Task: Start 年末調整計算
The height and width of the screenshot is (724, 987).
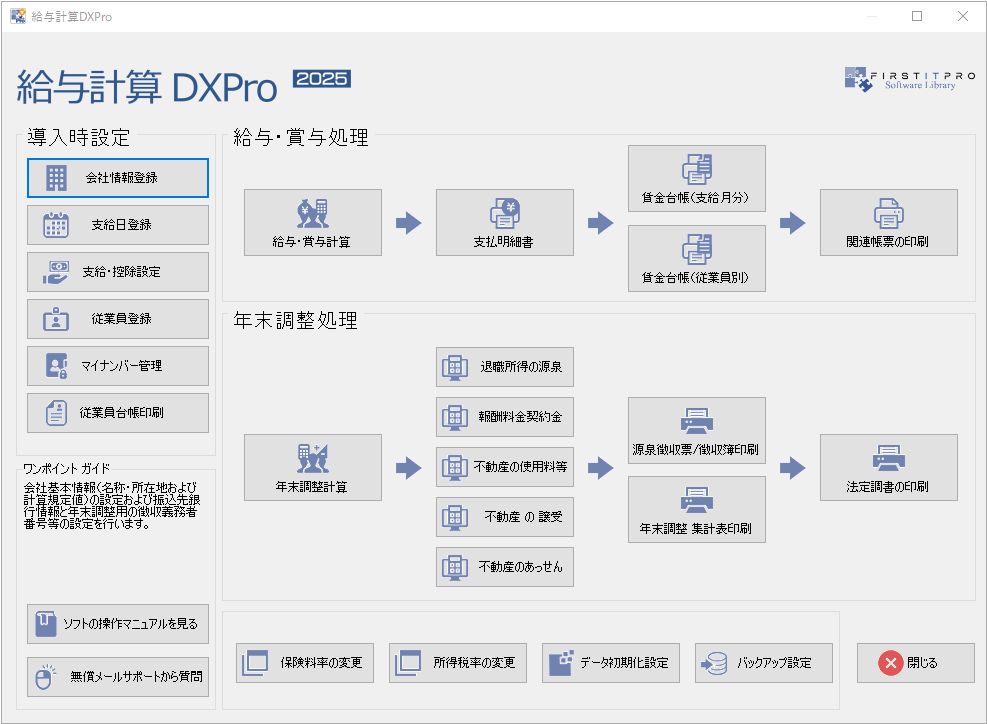Action: (x=313, y=467)
